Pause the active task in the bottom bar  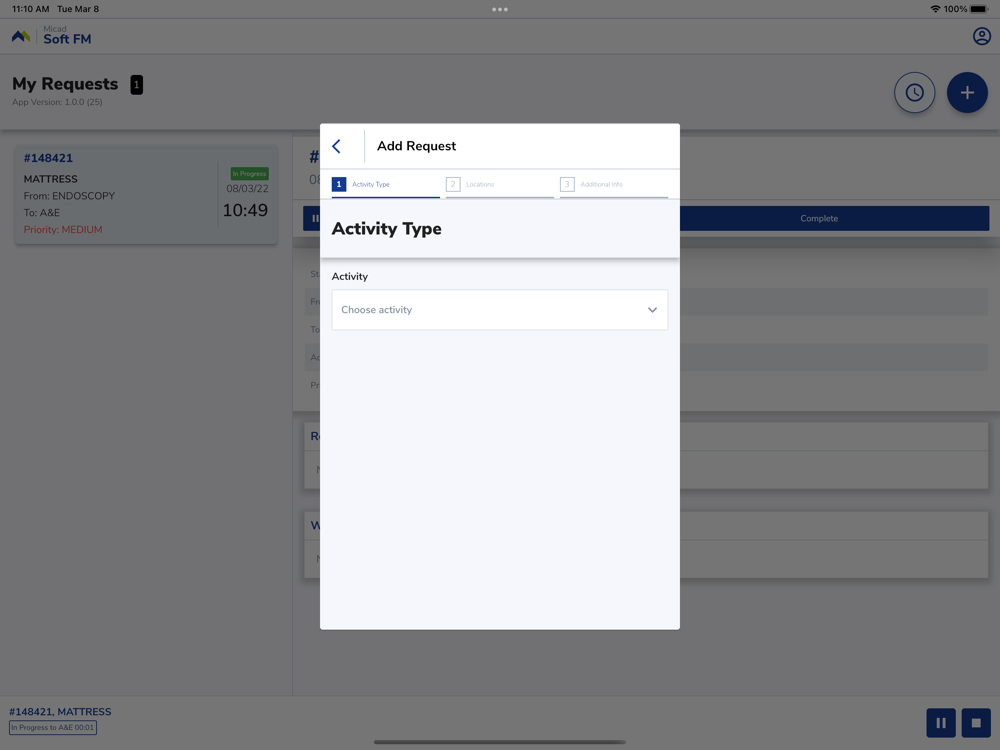pos(941,723)
